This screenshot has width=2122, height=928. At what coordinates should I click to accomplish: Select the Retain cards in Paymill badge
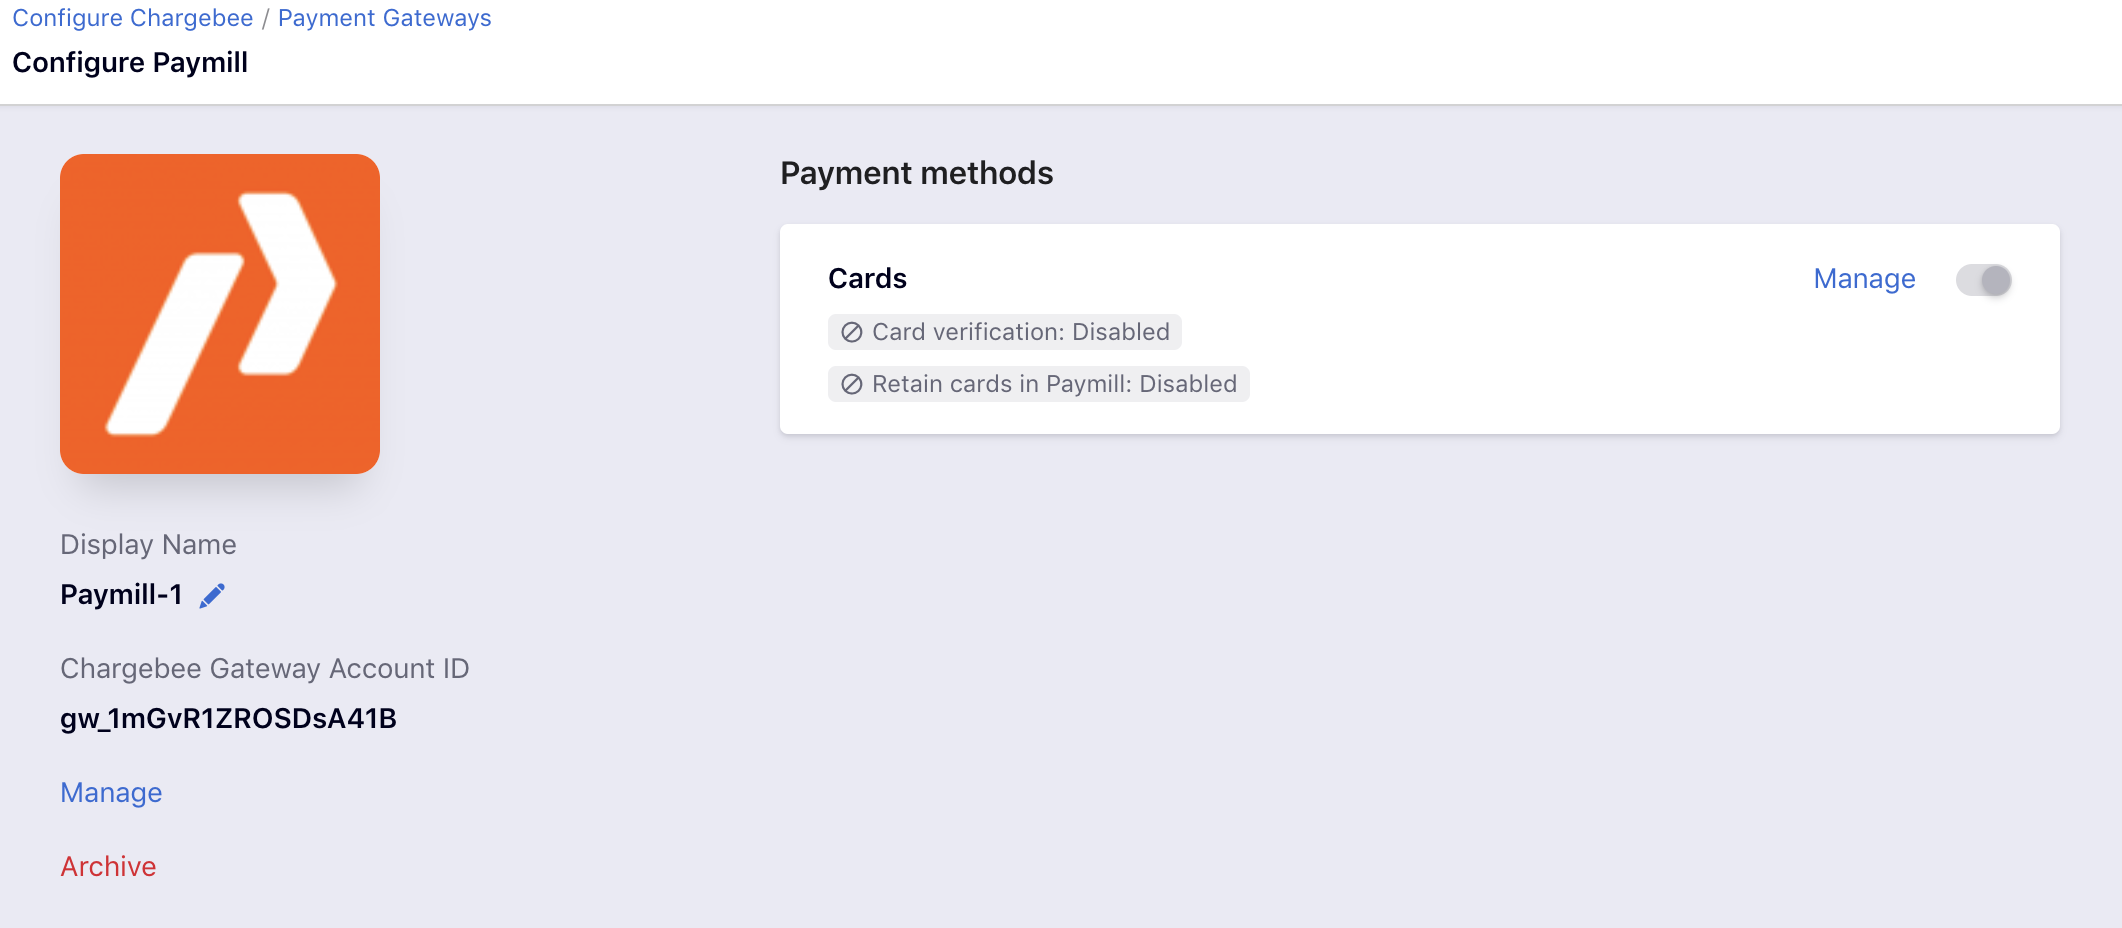tap(1039, 384)
